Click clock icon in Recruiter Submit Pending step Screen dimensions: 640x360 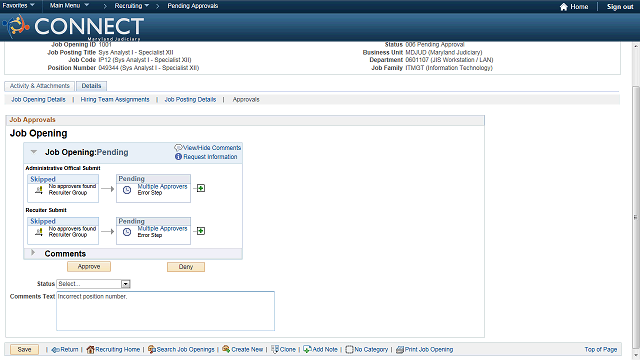click(127, 232)
